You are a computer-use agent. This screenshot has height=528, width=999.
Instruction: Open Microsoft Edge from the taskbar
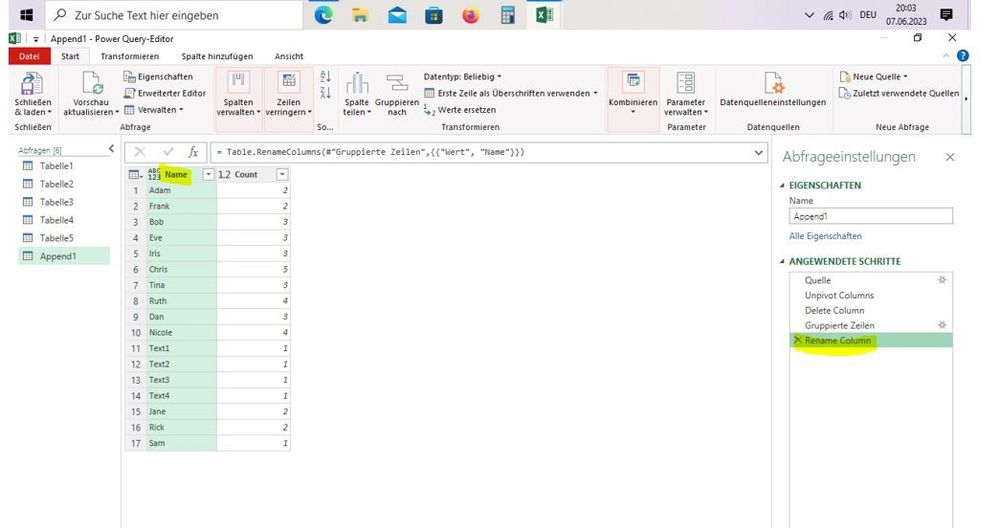click(323, 15)
